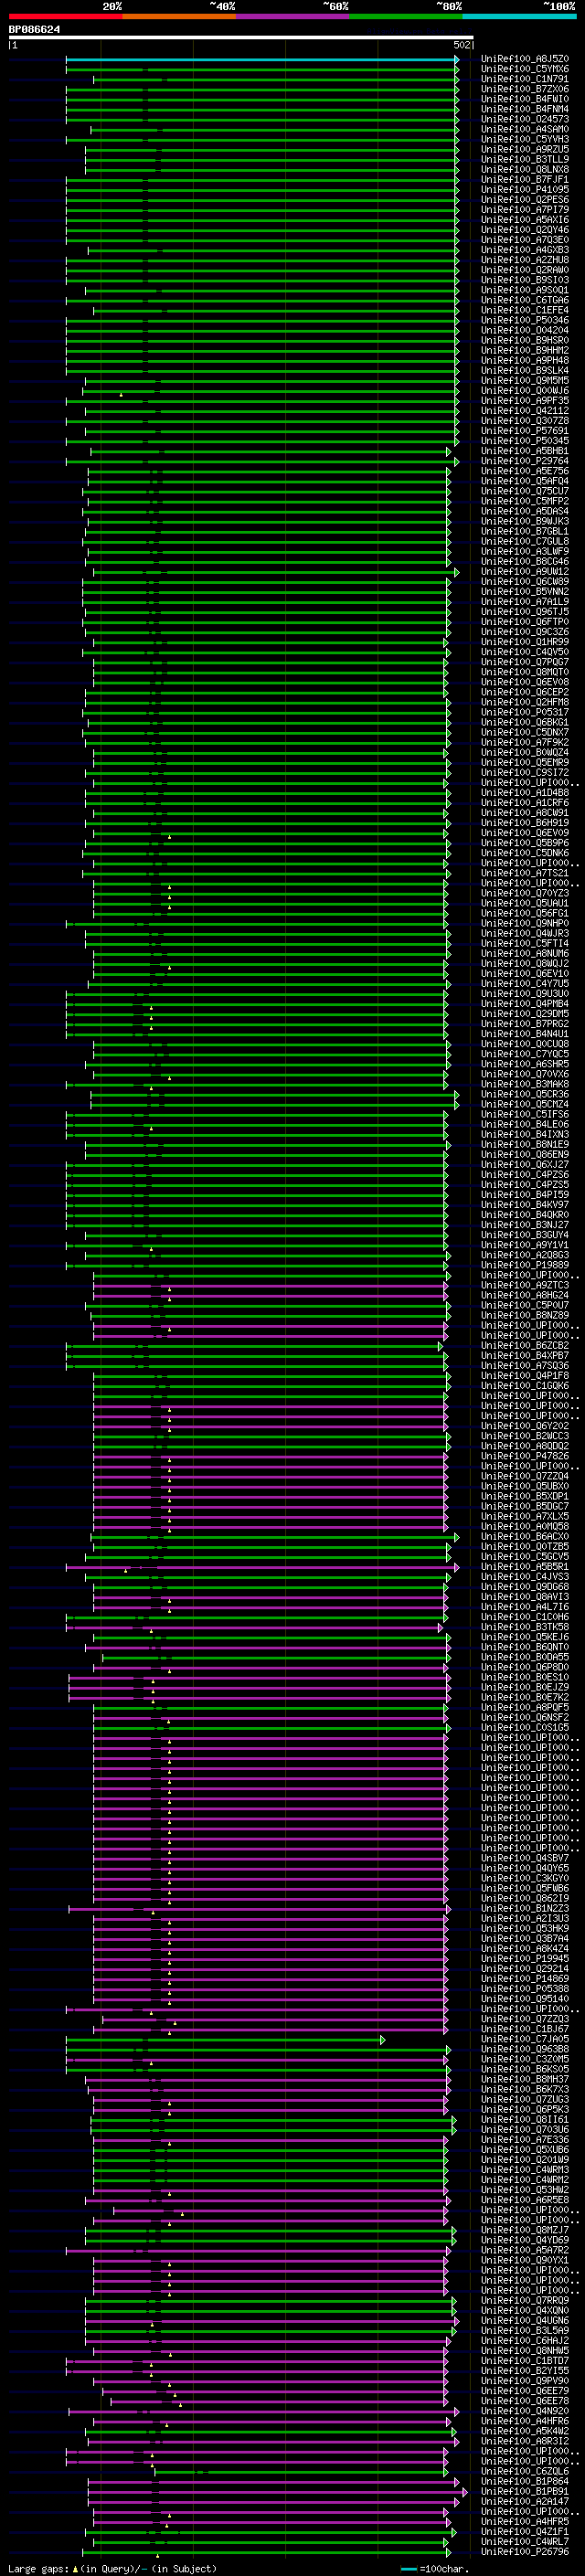
Task: Select hit label UniRef100_Q6Y202
Action: 524,1426
